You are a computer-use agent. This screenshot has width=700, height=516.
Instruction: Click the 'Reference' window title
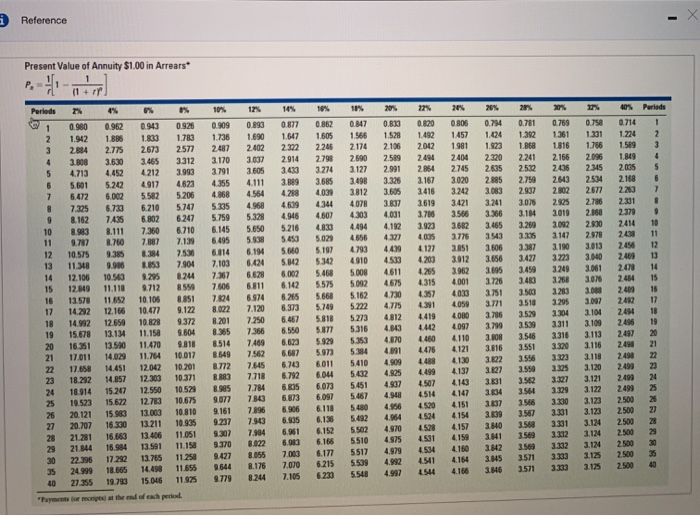(44, 21)
